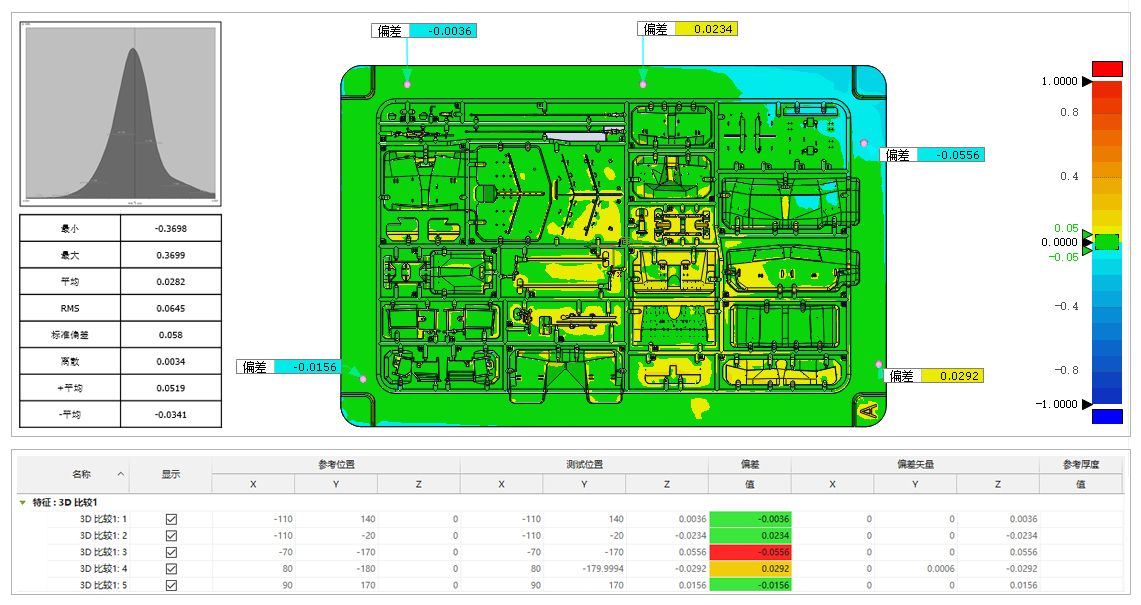
Task: Select the 偏差 -0.0036 annotation label on map
Action: 424,31
